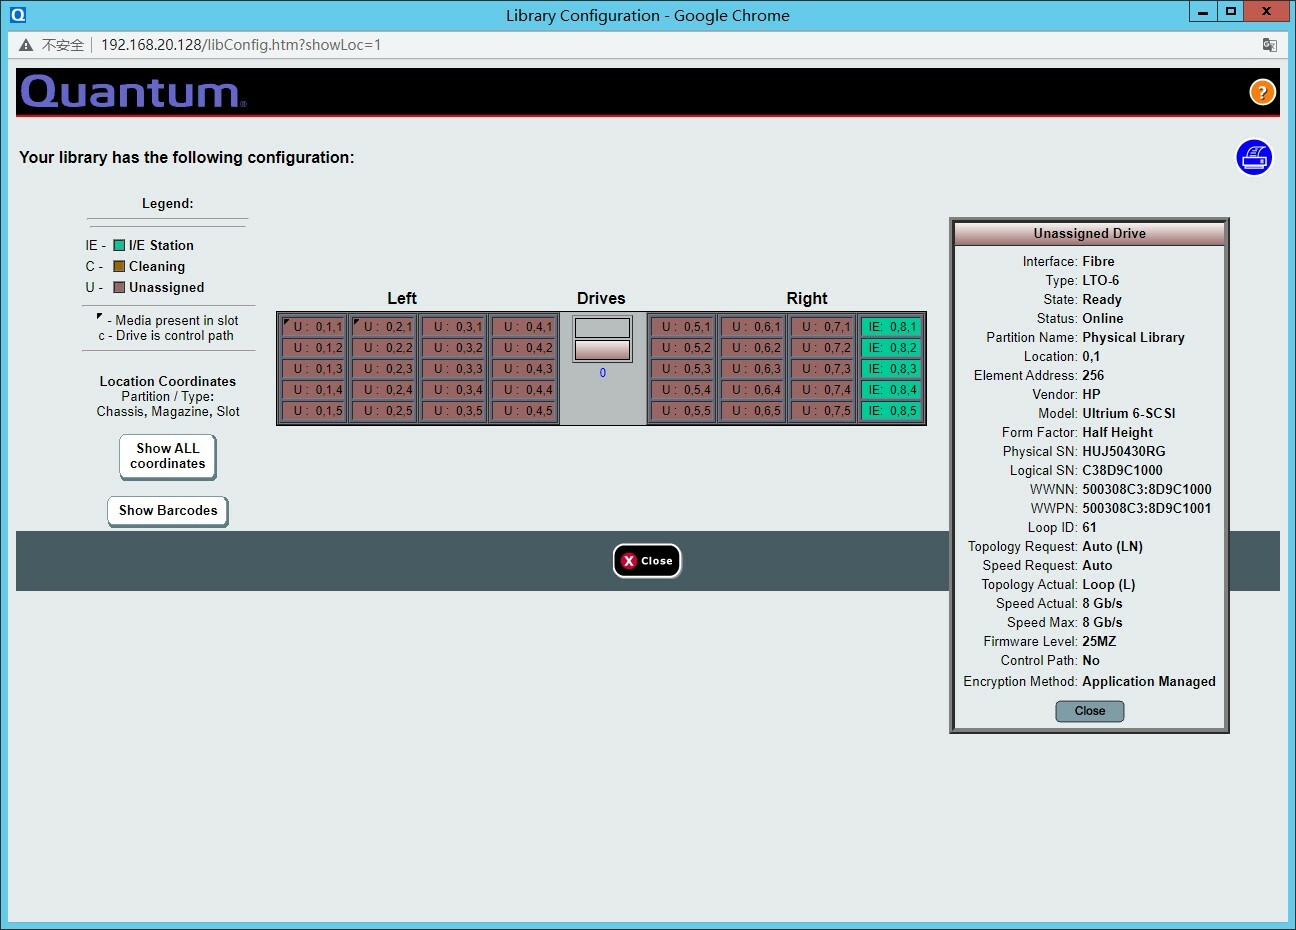Select I/E station slot IE: 0,8,3

(x=891, y=369)
